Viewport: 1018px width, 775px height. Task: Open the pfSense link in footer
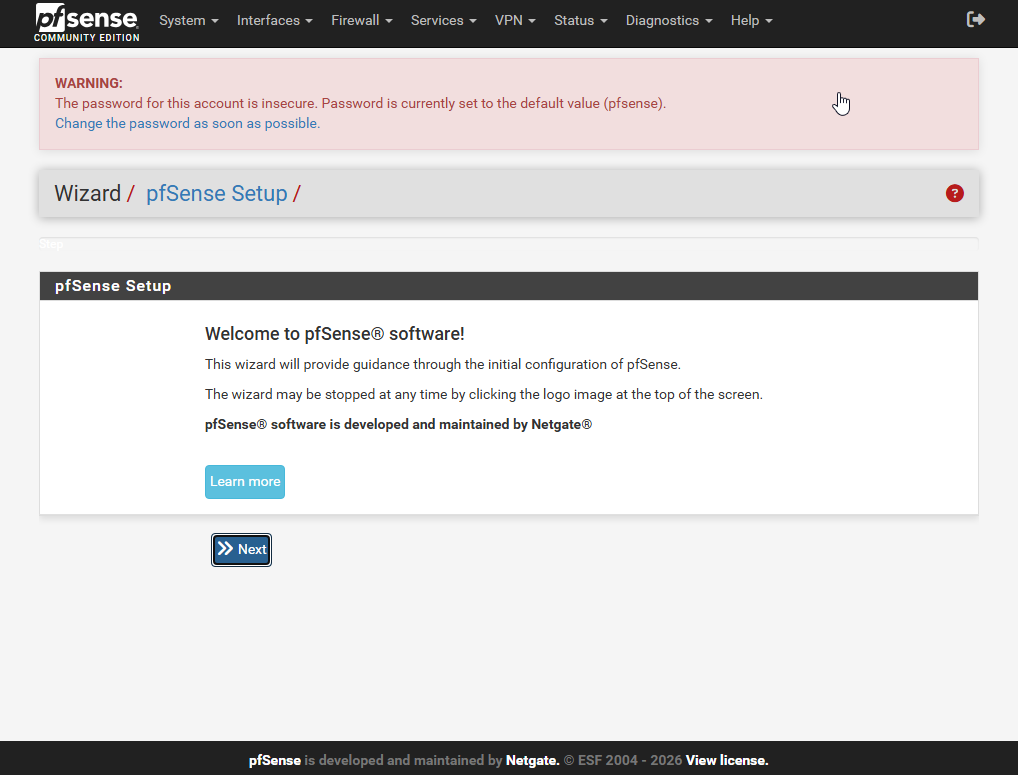pyautogui.click(x=274, y=760)
